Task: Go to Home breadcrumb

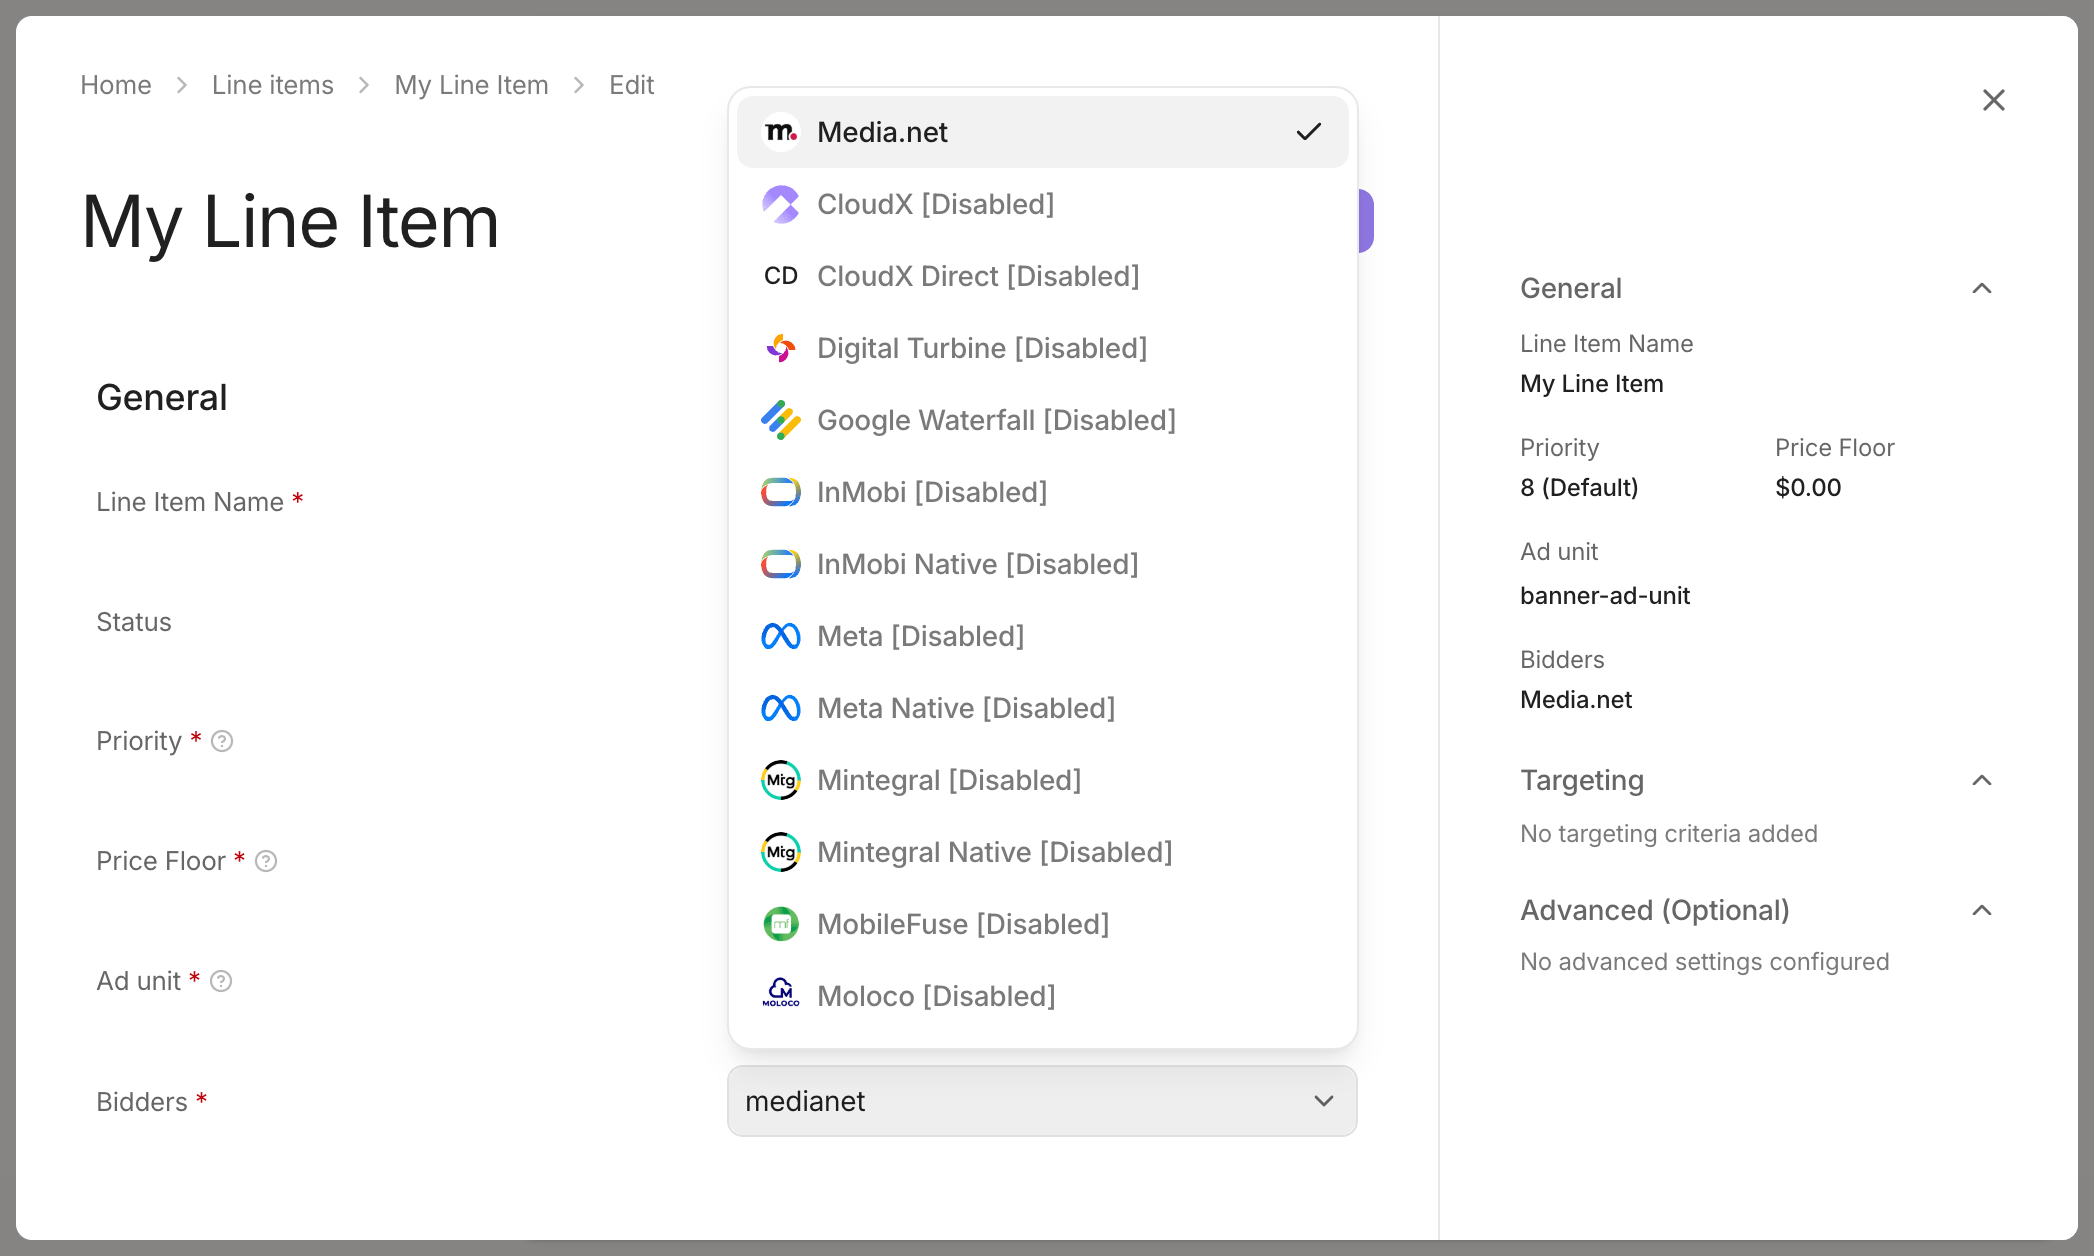Action: pyautogui.click(x=116, y=85)
